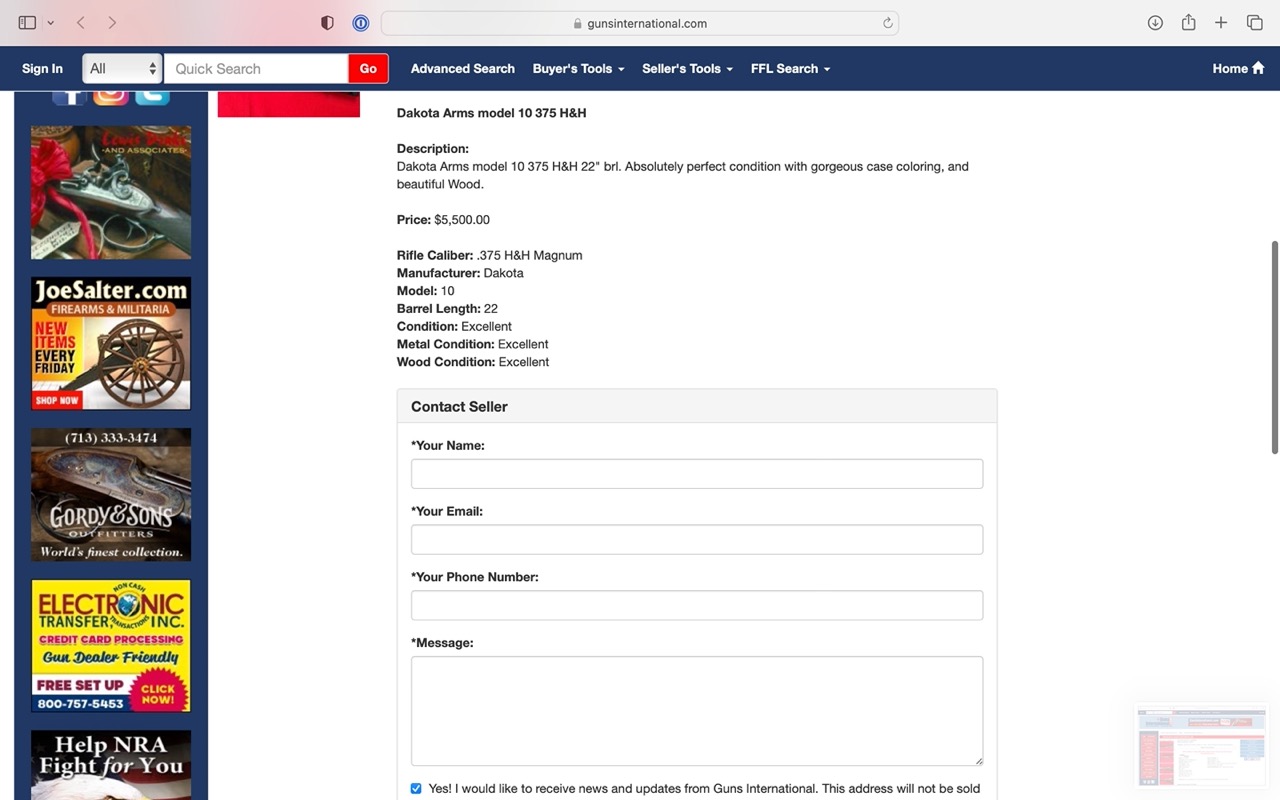Click the Share icon in Safari toolbar
Screen dimensions: 1280x800
coord(1188,23)
